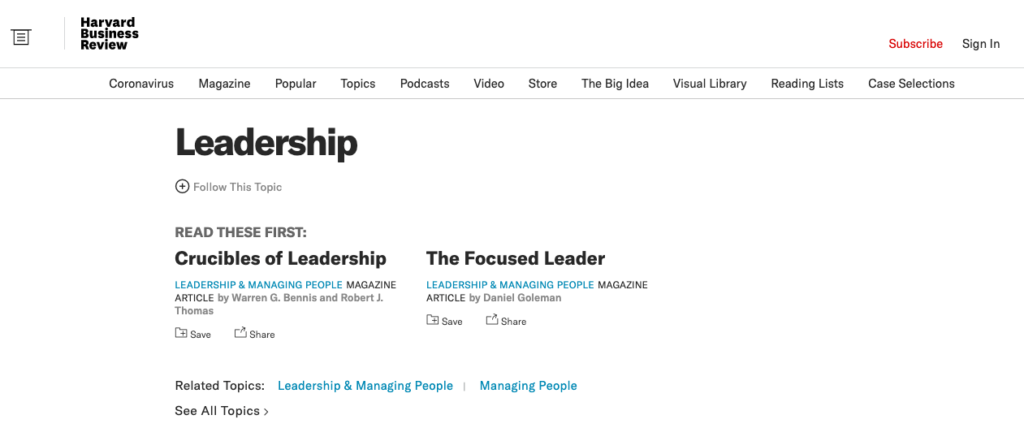Click the plus icon to follow topic

click(x=182, y=186)
